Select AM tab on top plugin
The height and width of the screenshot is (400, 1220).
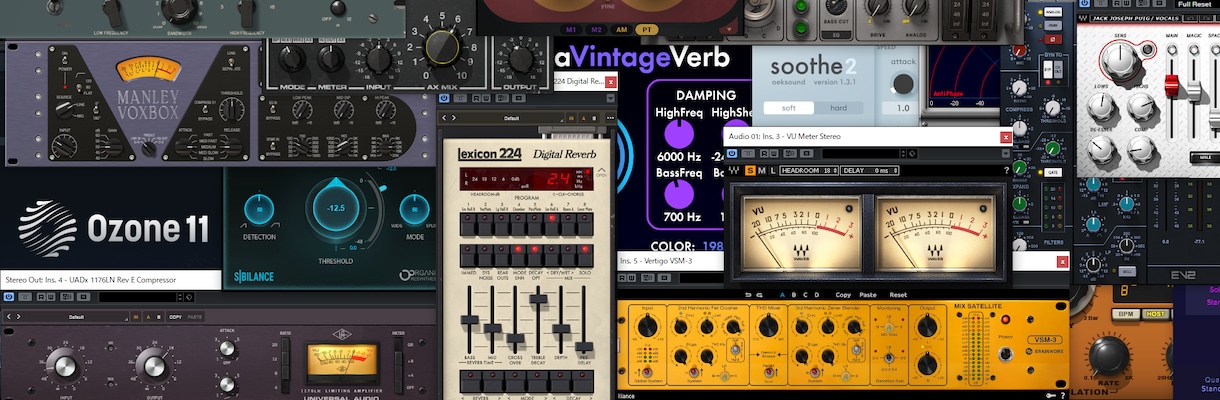[621, 29]
